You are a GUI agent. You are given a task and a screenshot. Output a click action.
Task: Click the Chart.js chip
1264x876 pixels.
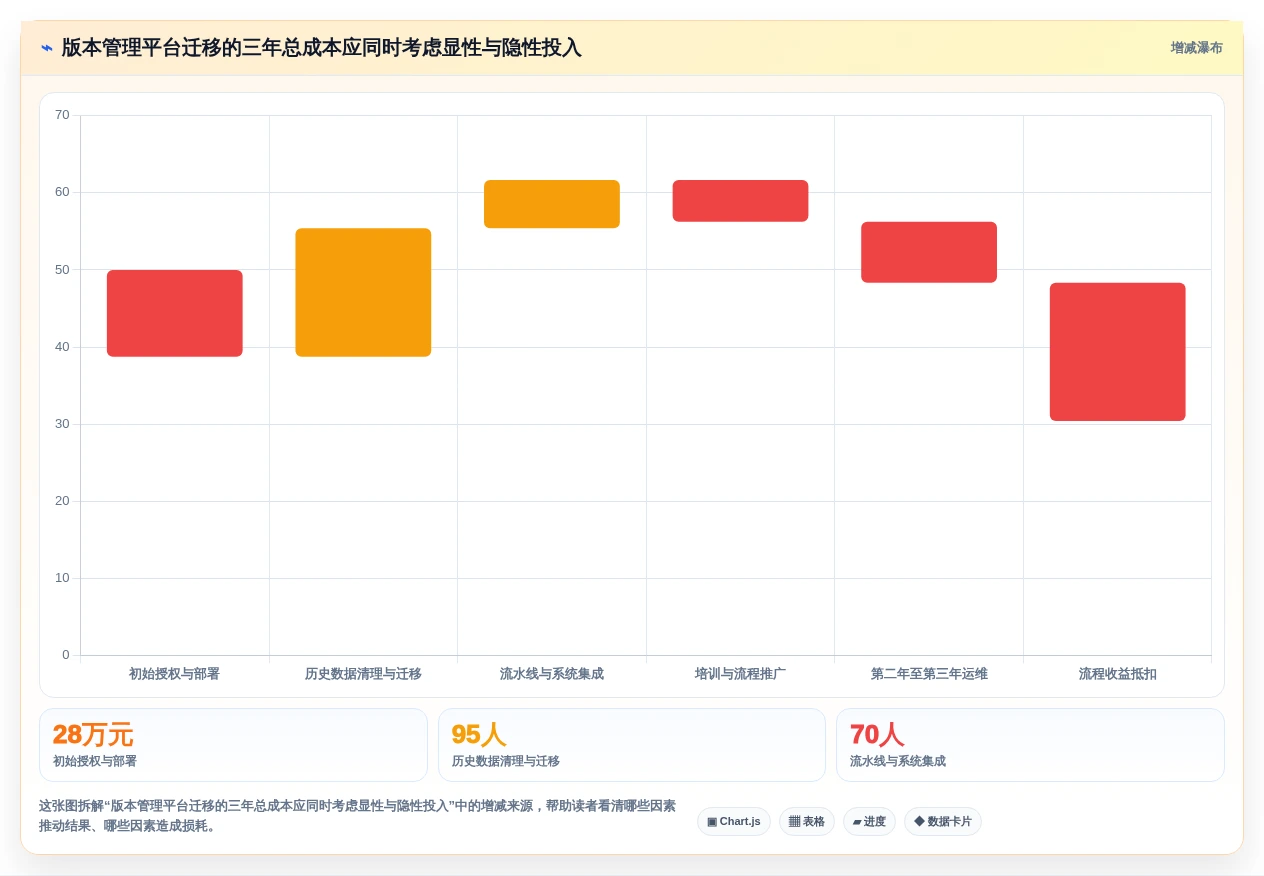pyautogui.click(x=734, y=822)
